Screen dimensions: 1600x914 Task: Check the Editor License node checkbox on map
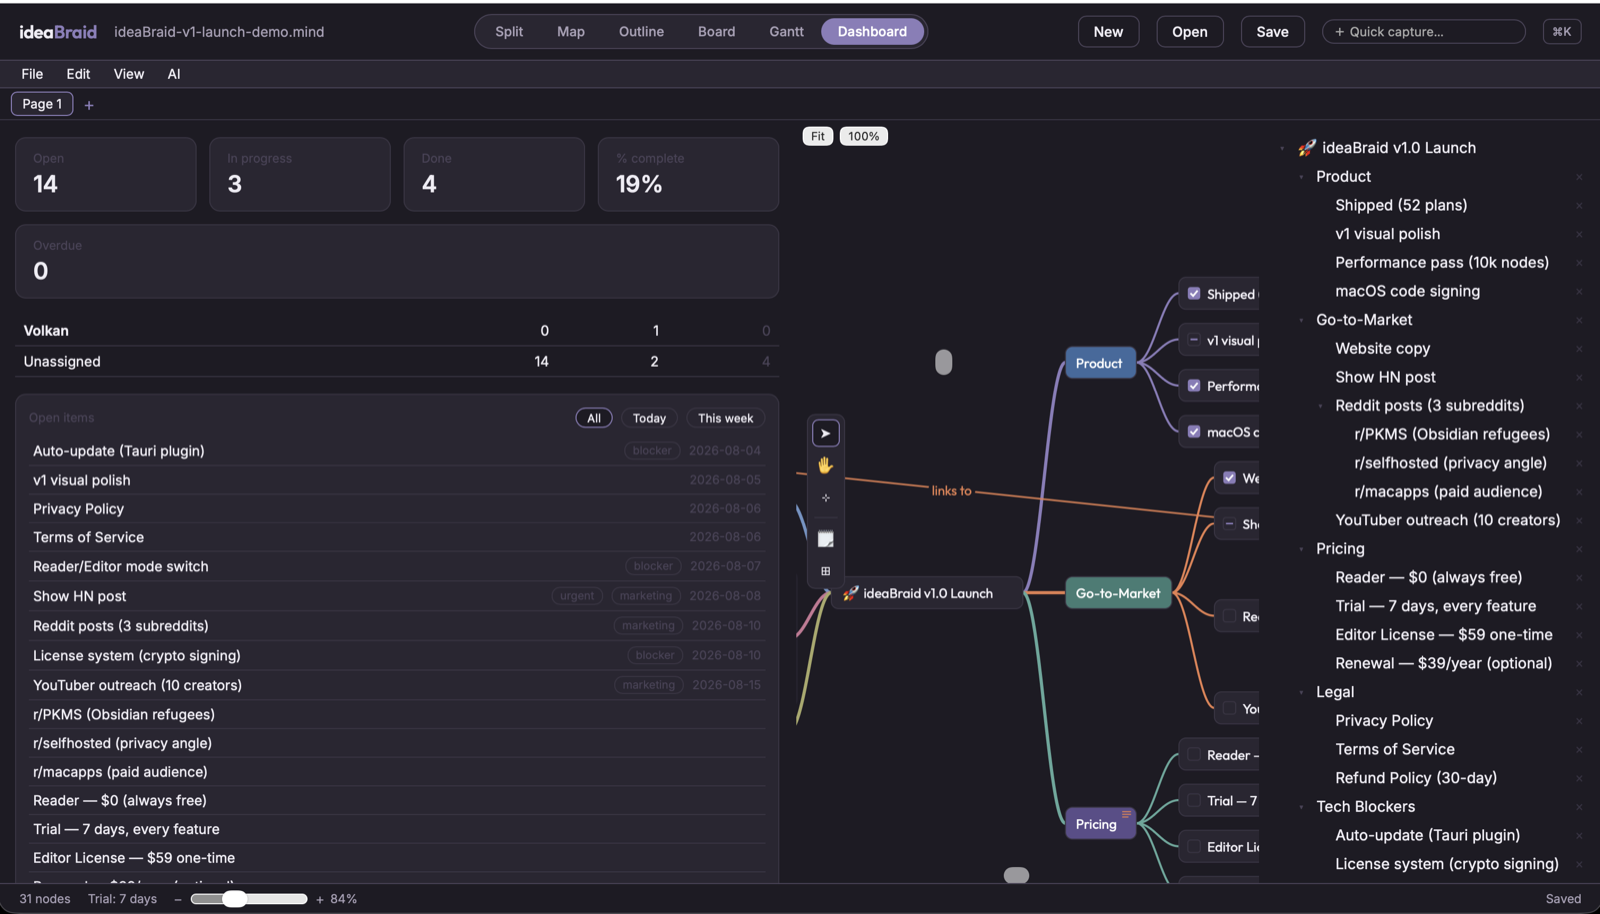pyautogui.click(x=1194, y=847)
